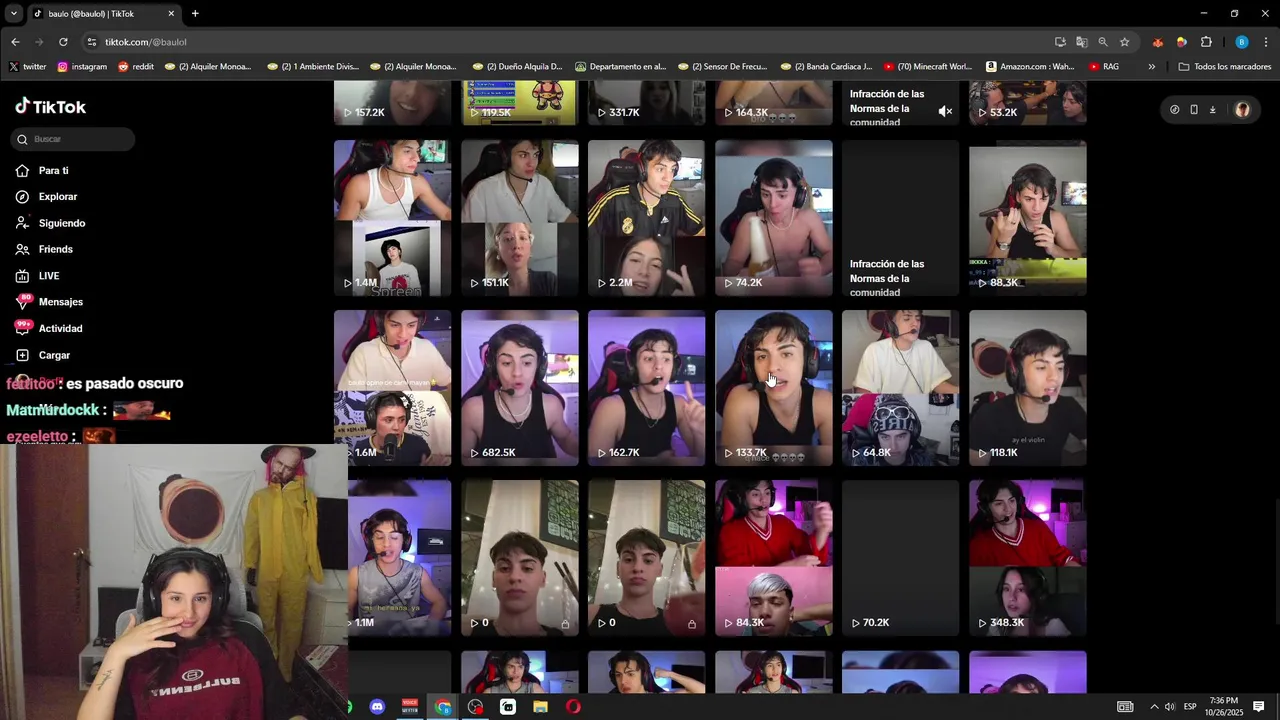This screenshot has width=1280, height=720.
Task: Open the video with 348.3K views
Action: click(1027, 558)
